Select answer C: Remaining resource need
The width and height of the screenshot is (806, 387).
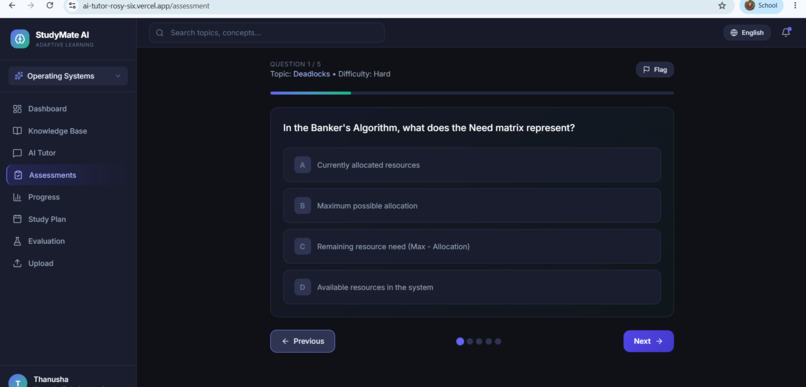click(472, 247)
